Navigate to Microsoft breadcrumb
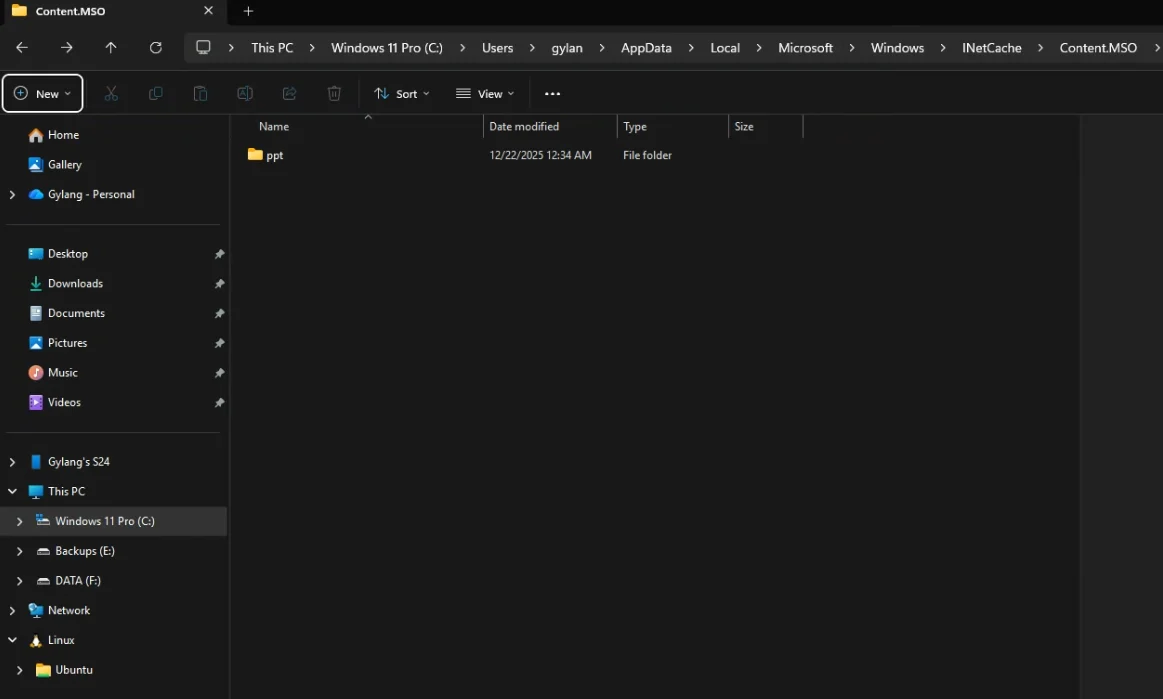 pyautogui.click(x=805, y=47)
